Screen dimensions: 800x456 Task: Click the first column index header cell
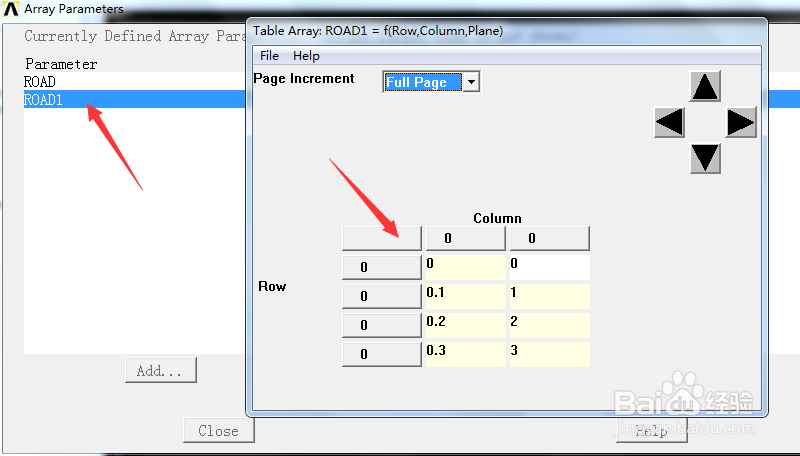tap(466, 238)
